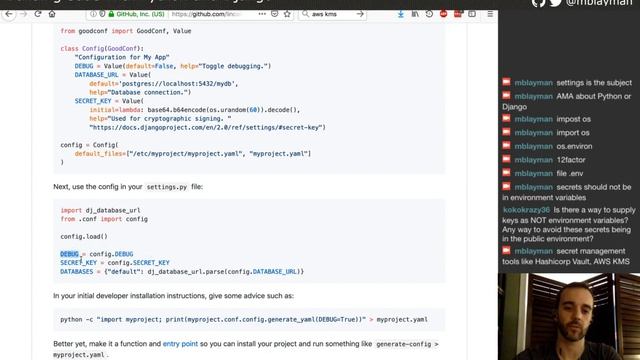Click the browser Back arrow button
Image resolution: width=640 pixels, height=360 pixels.
[x=9, y=14]
